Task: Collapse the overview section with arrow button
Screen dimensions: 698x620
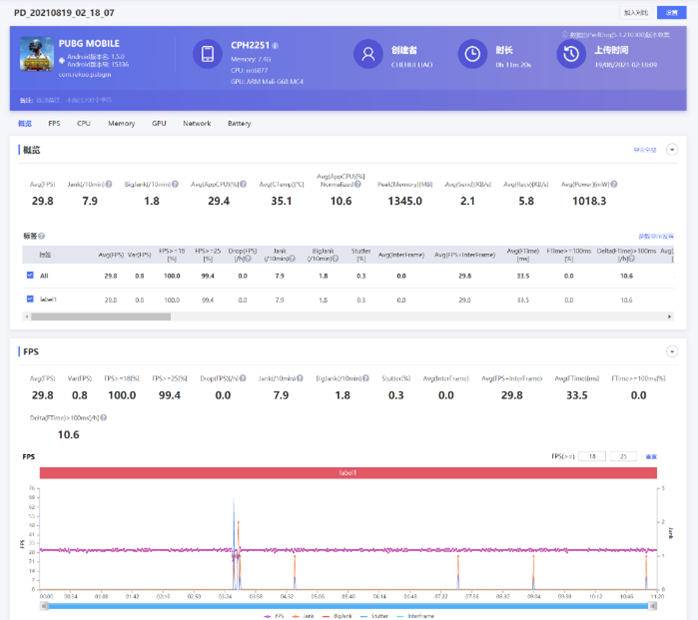Action: tap(672, 149)
